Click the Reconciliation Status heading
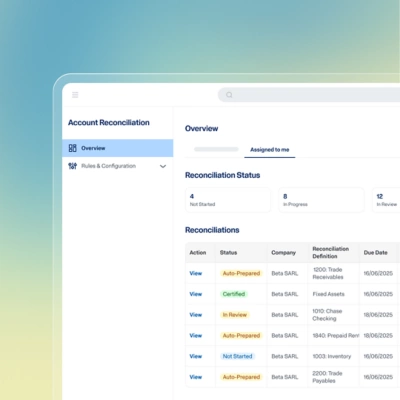The image size is (400, 400). 223,175
